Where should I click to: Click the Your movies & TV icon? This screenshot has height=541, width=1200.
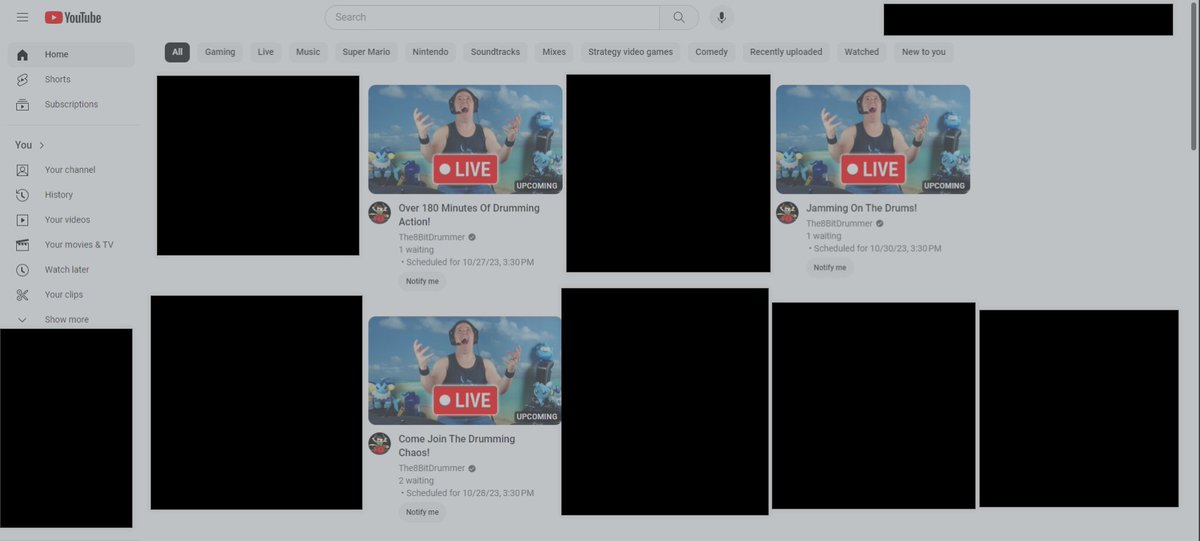coord(22,245)
